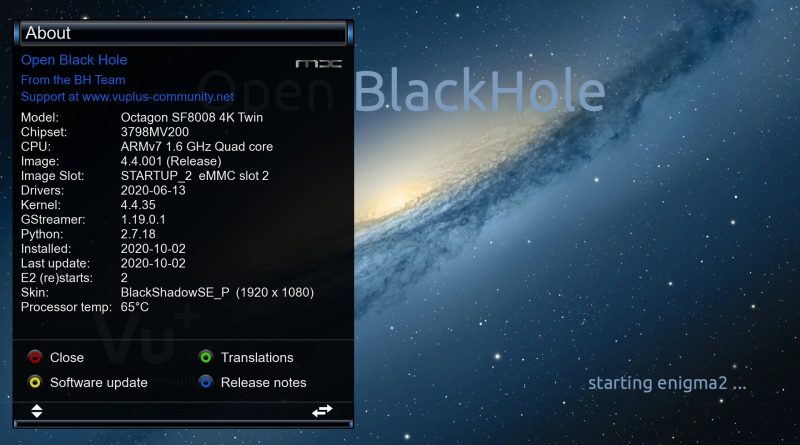This screenshot has height=445, width=800.
Task: Open Translations via its text label
Action: 257,357
